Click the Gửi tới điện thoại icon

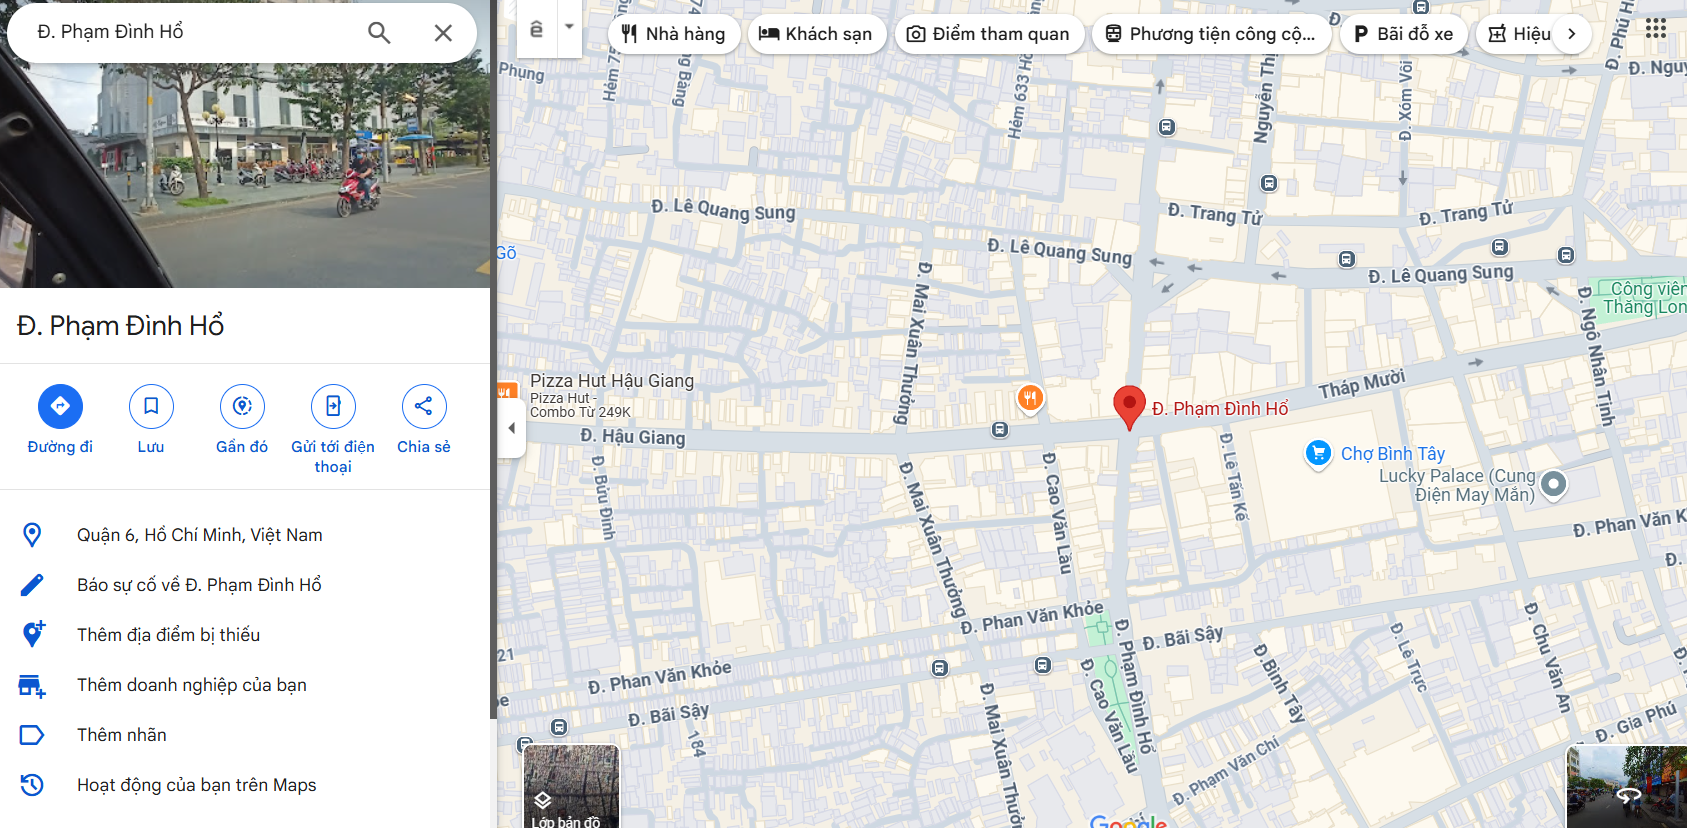(333, 406)
